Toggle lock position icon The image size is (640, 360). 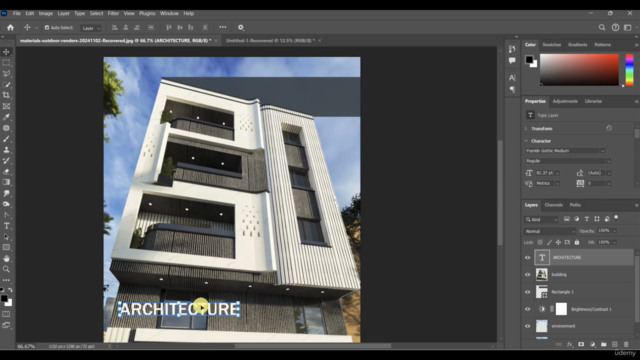(558, 242)
